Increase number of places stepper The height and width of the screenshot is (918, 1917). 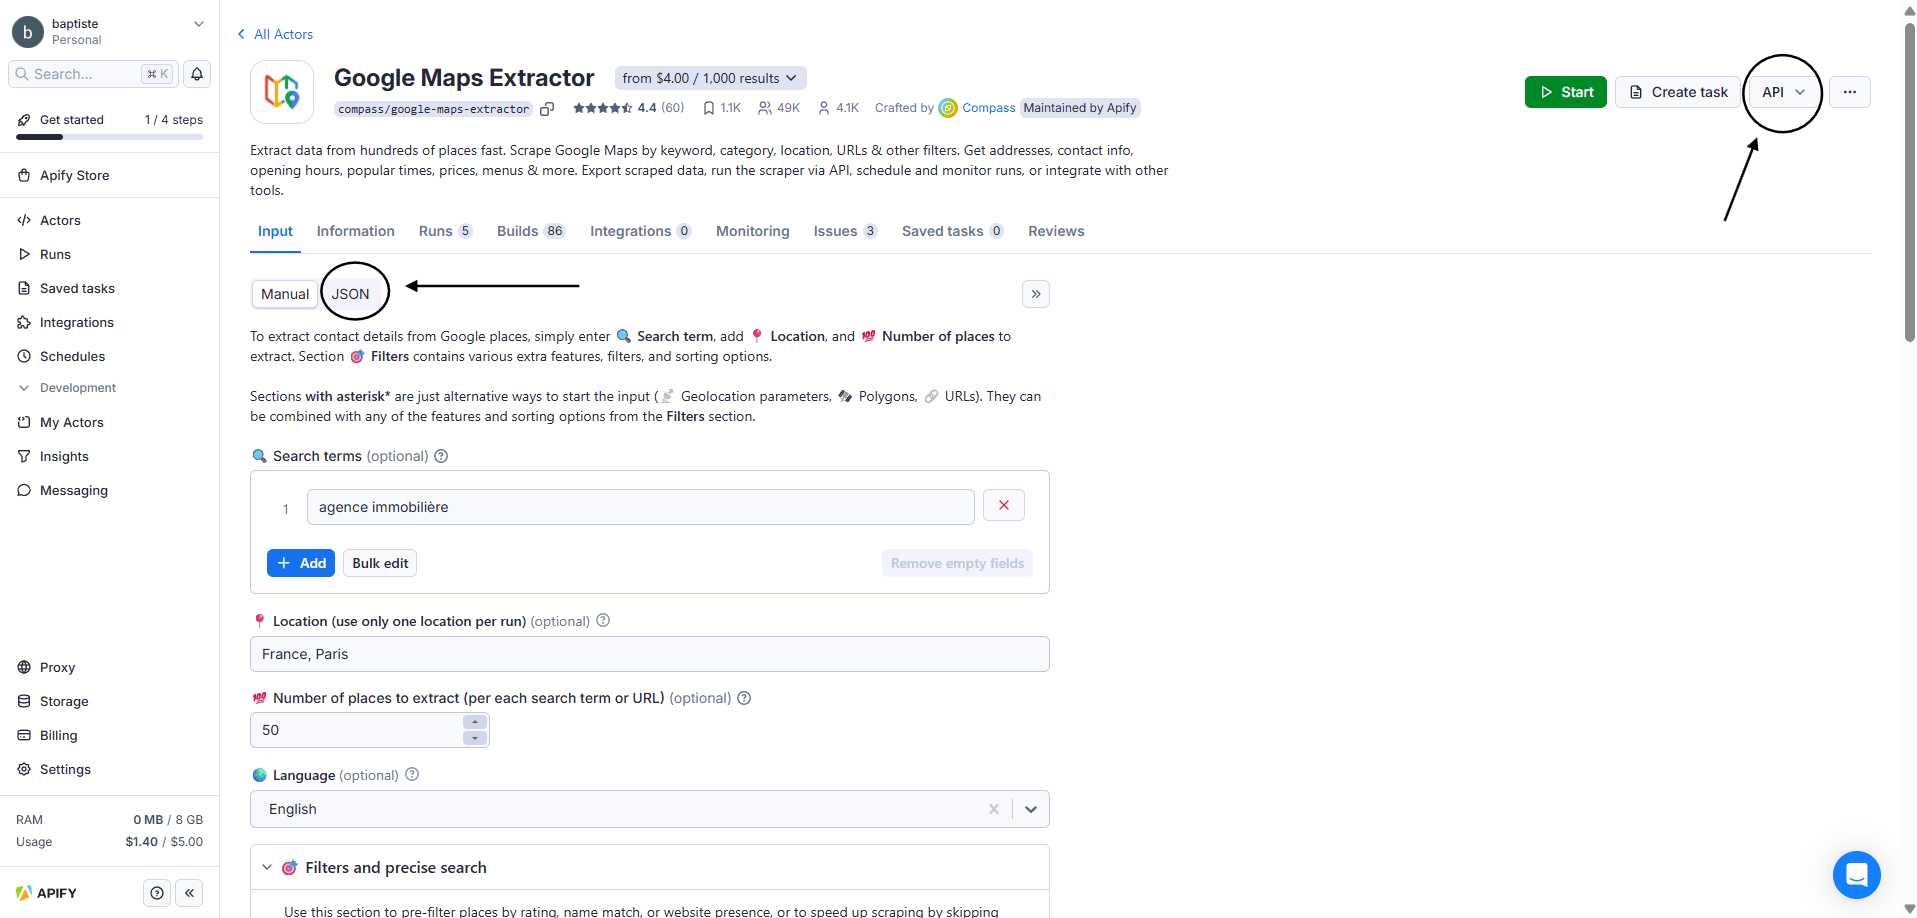click(475, 722)
